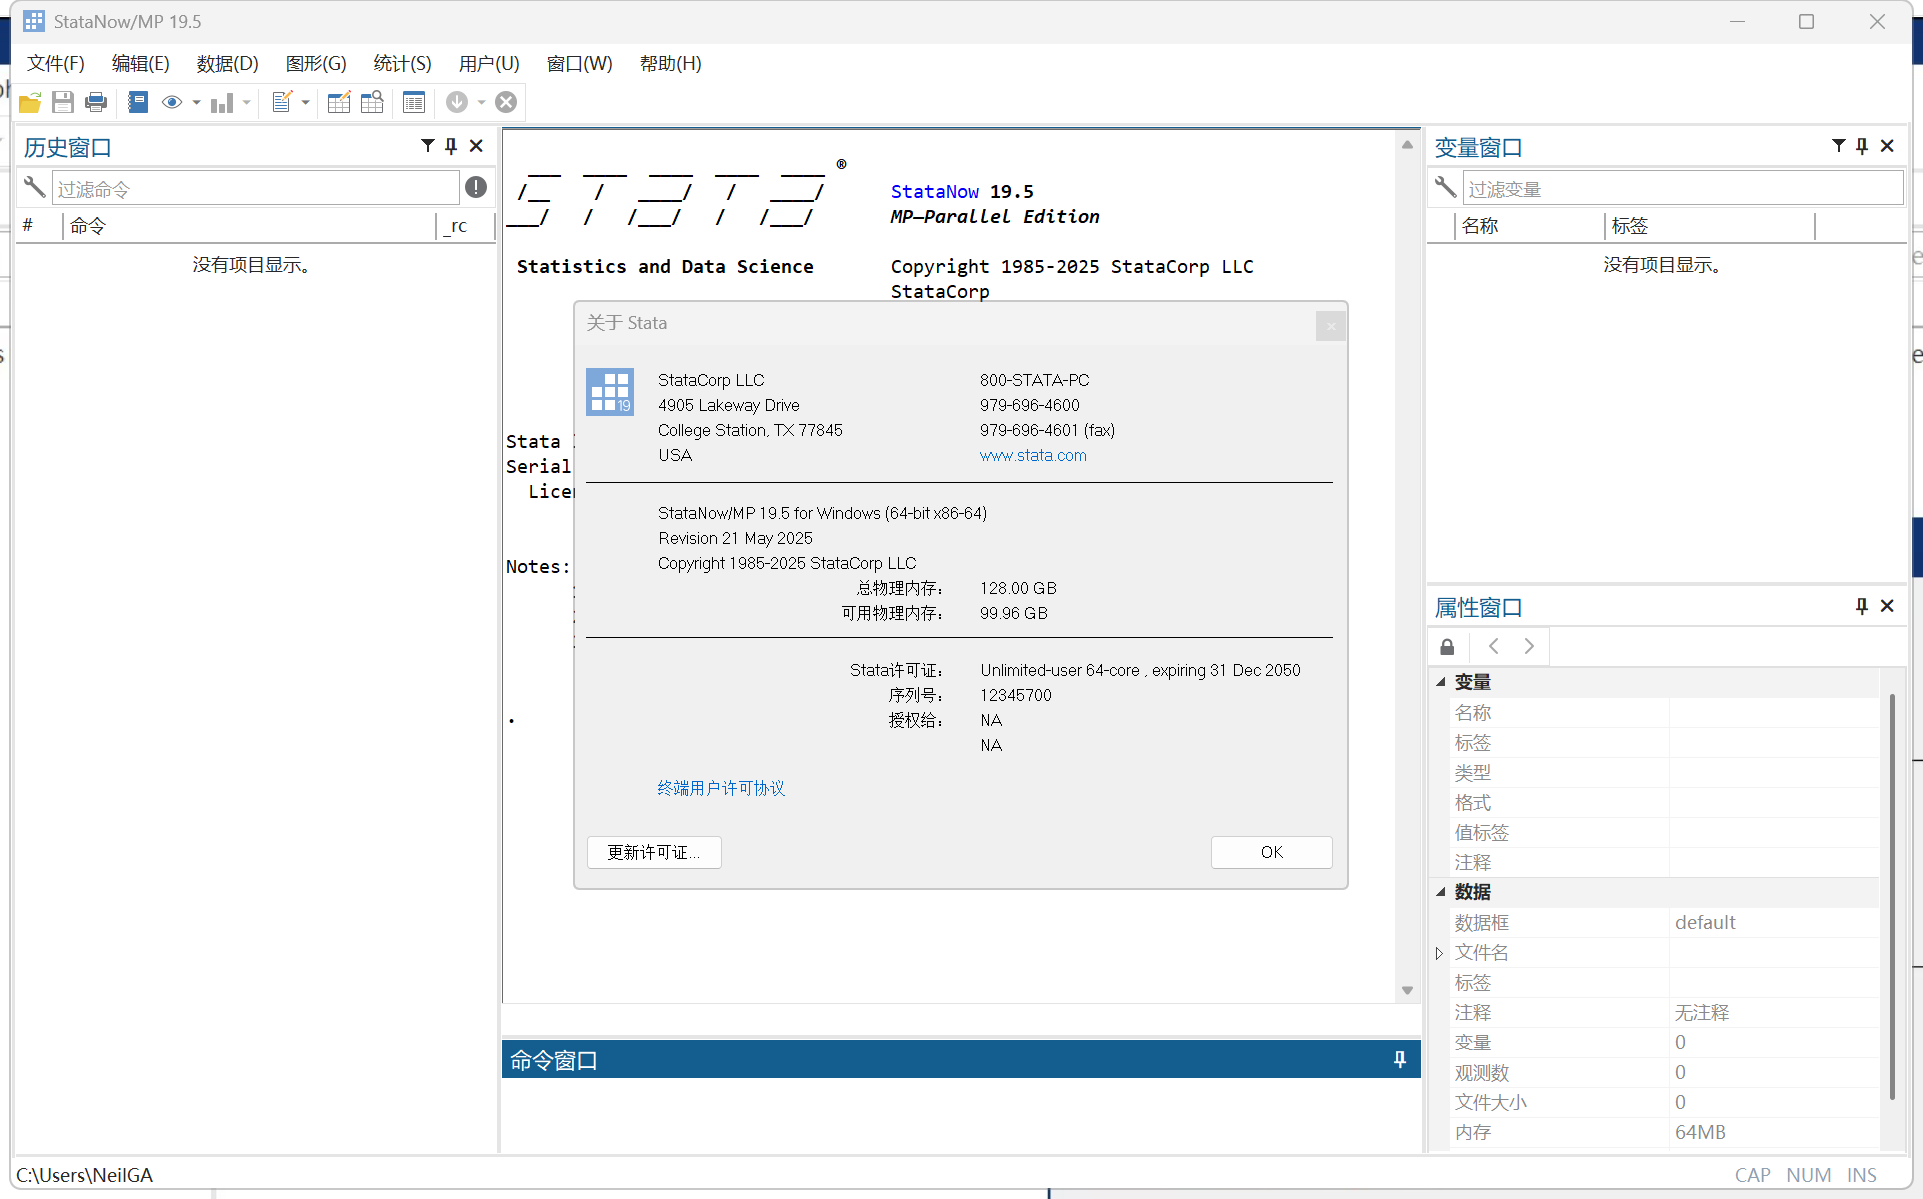The image size is (1923, 1199).
Task: Open the Log notebook icon
Action: click(138, 102)
